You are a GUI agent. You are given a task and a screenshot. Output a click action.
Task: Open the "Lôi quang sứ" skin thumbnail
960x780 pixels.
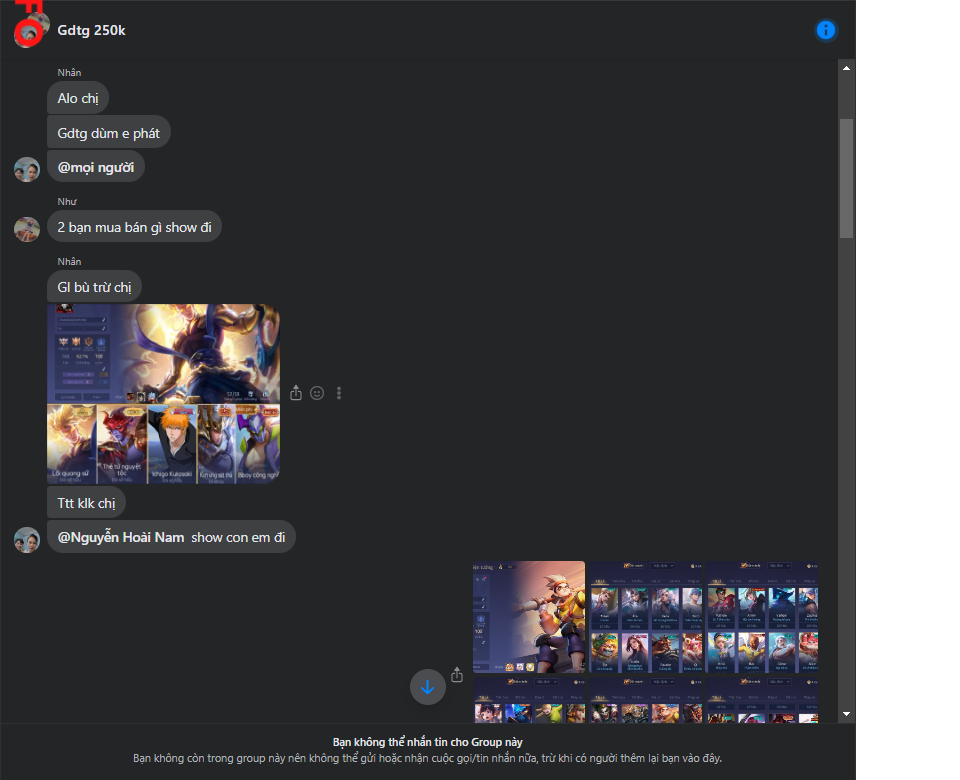[x=71, y=444]
